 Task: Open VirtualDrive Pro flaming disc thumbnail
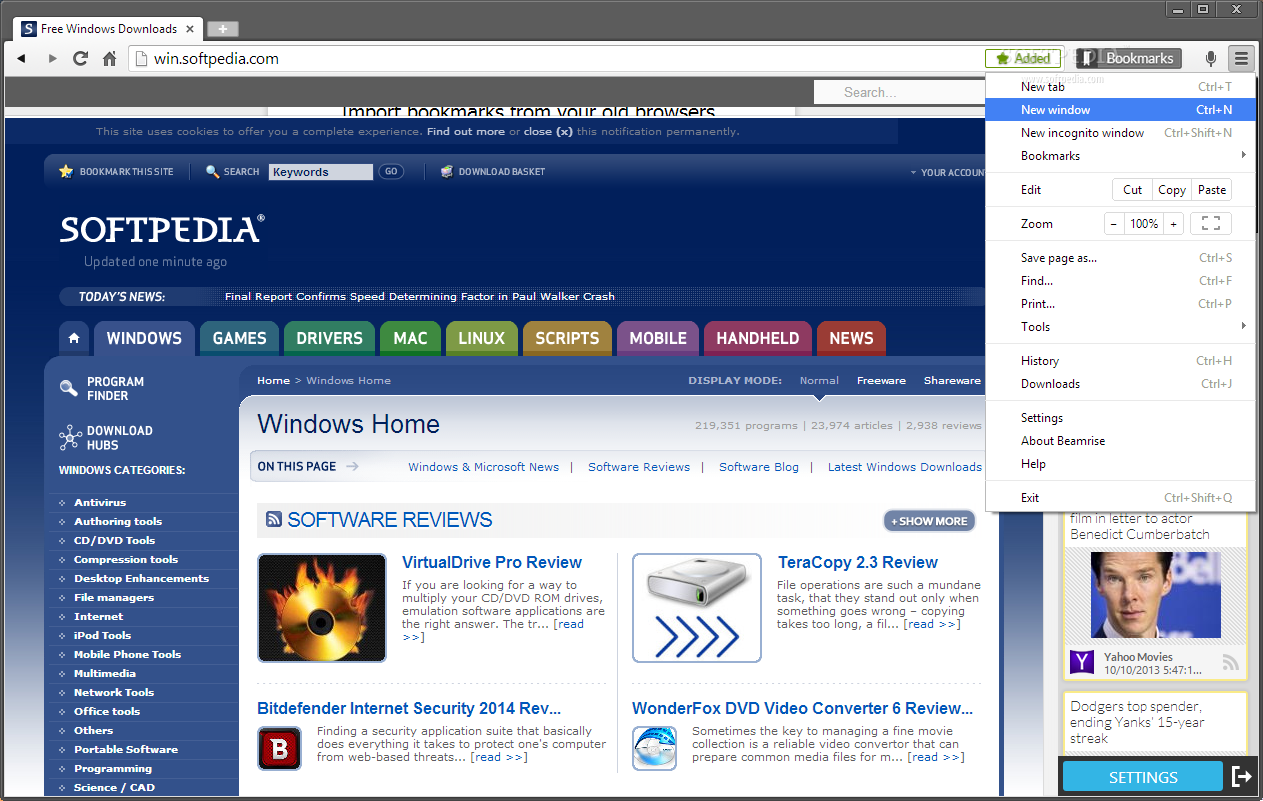[322, 608]
